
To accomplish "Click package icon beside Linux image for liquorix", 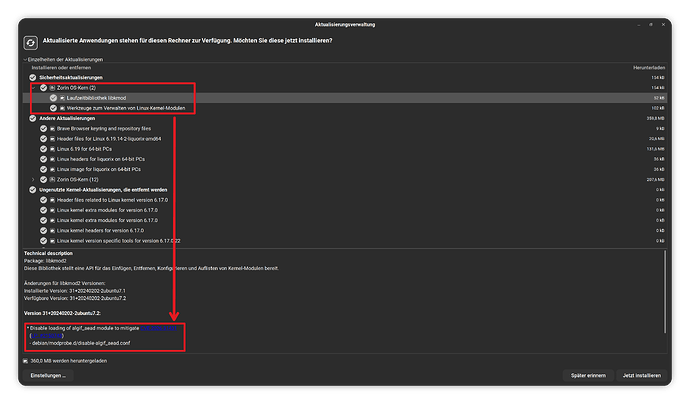I will coord(52,169).
